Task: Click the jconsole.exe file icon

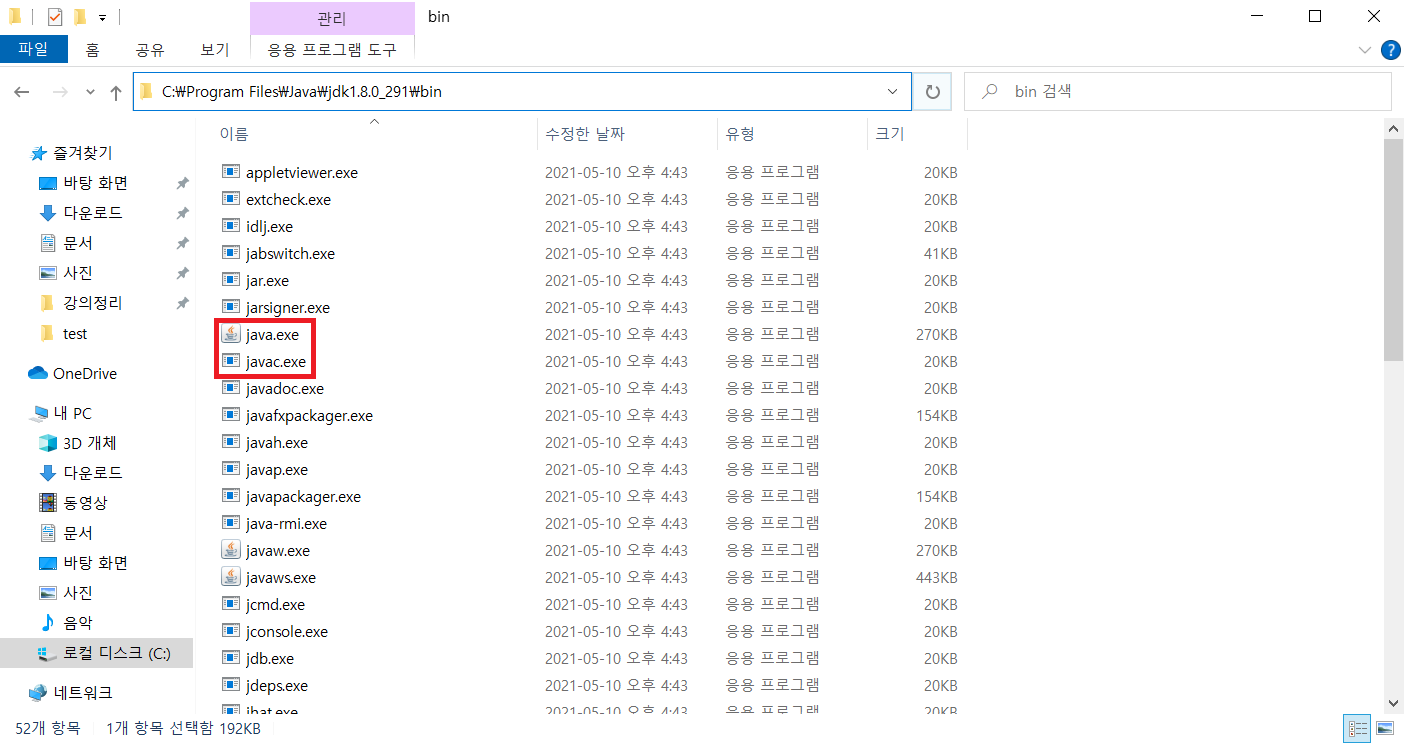Action: coord(231,631)
